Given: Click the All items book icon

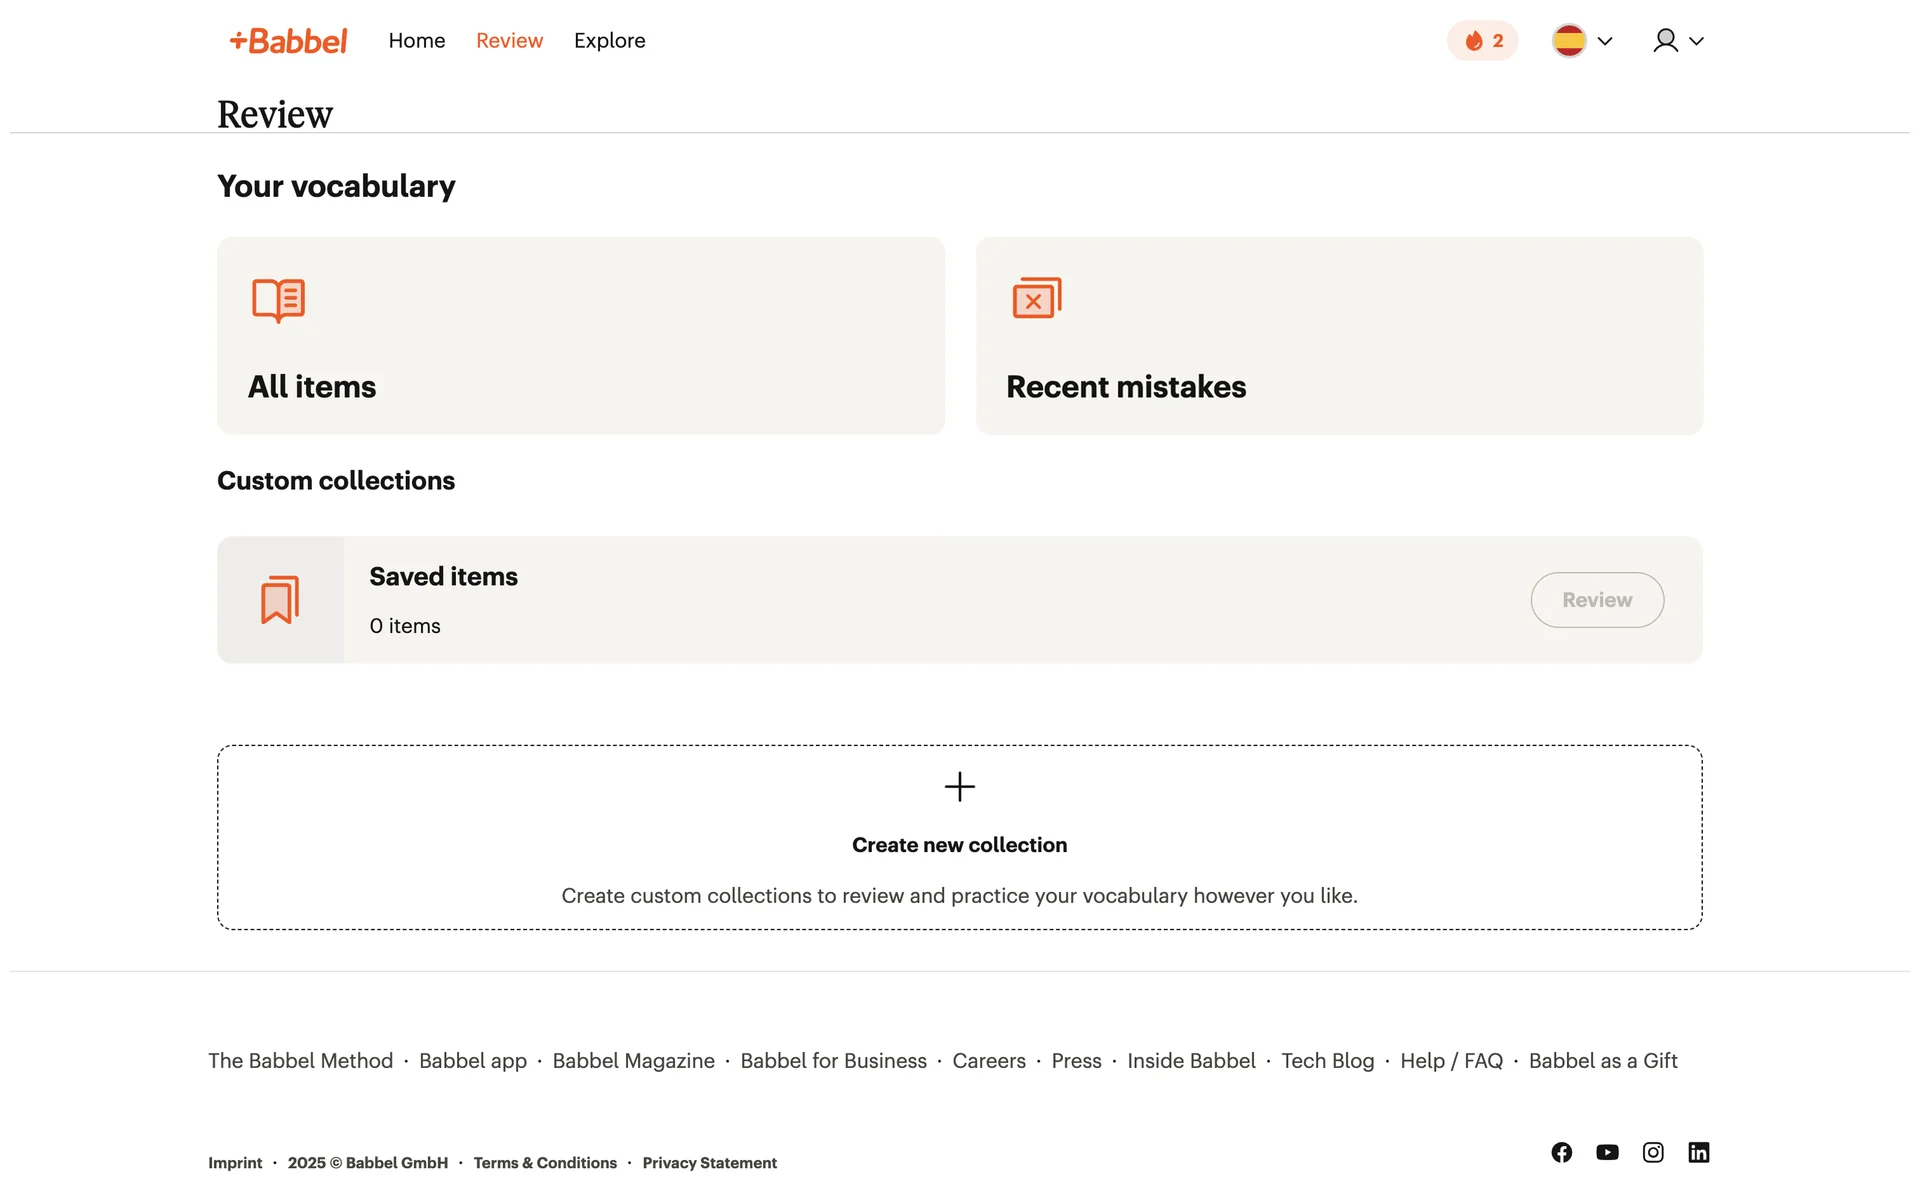Looking at the screenshot, I should click(x=278, y=300).
